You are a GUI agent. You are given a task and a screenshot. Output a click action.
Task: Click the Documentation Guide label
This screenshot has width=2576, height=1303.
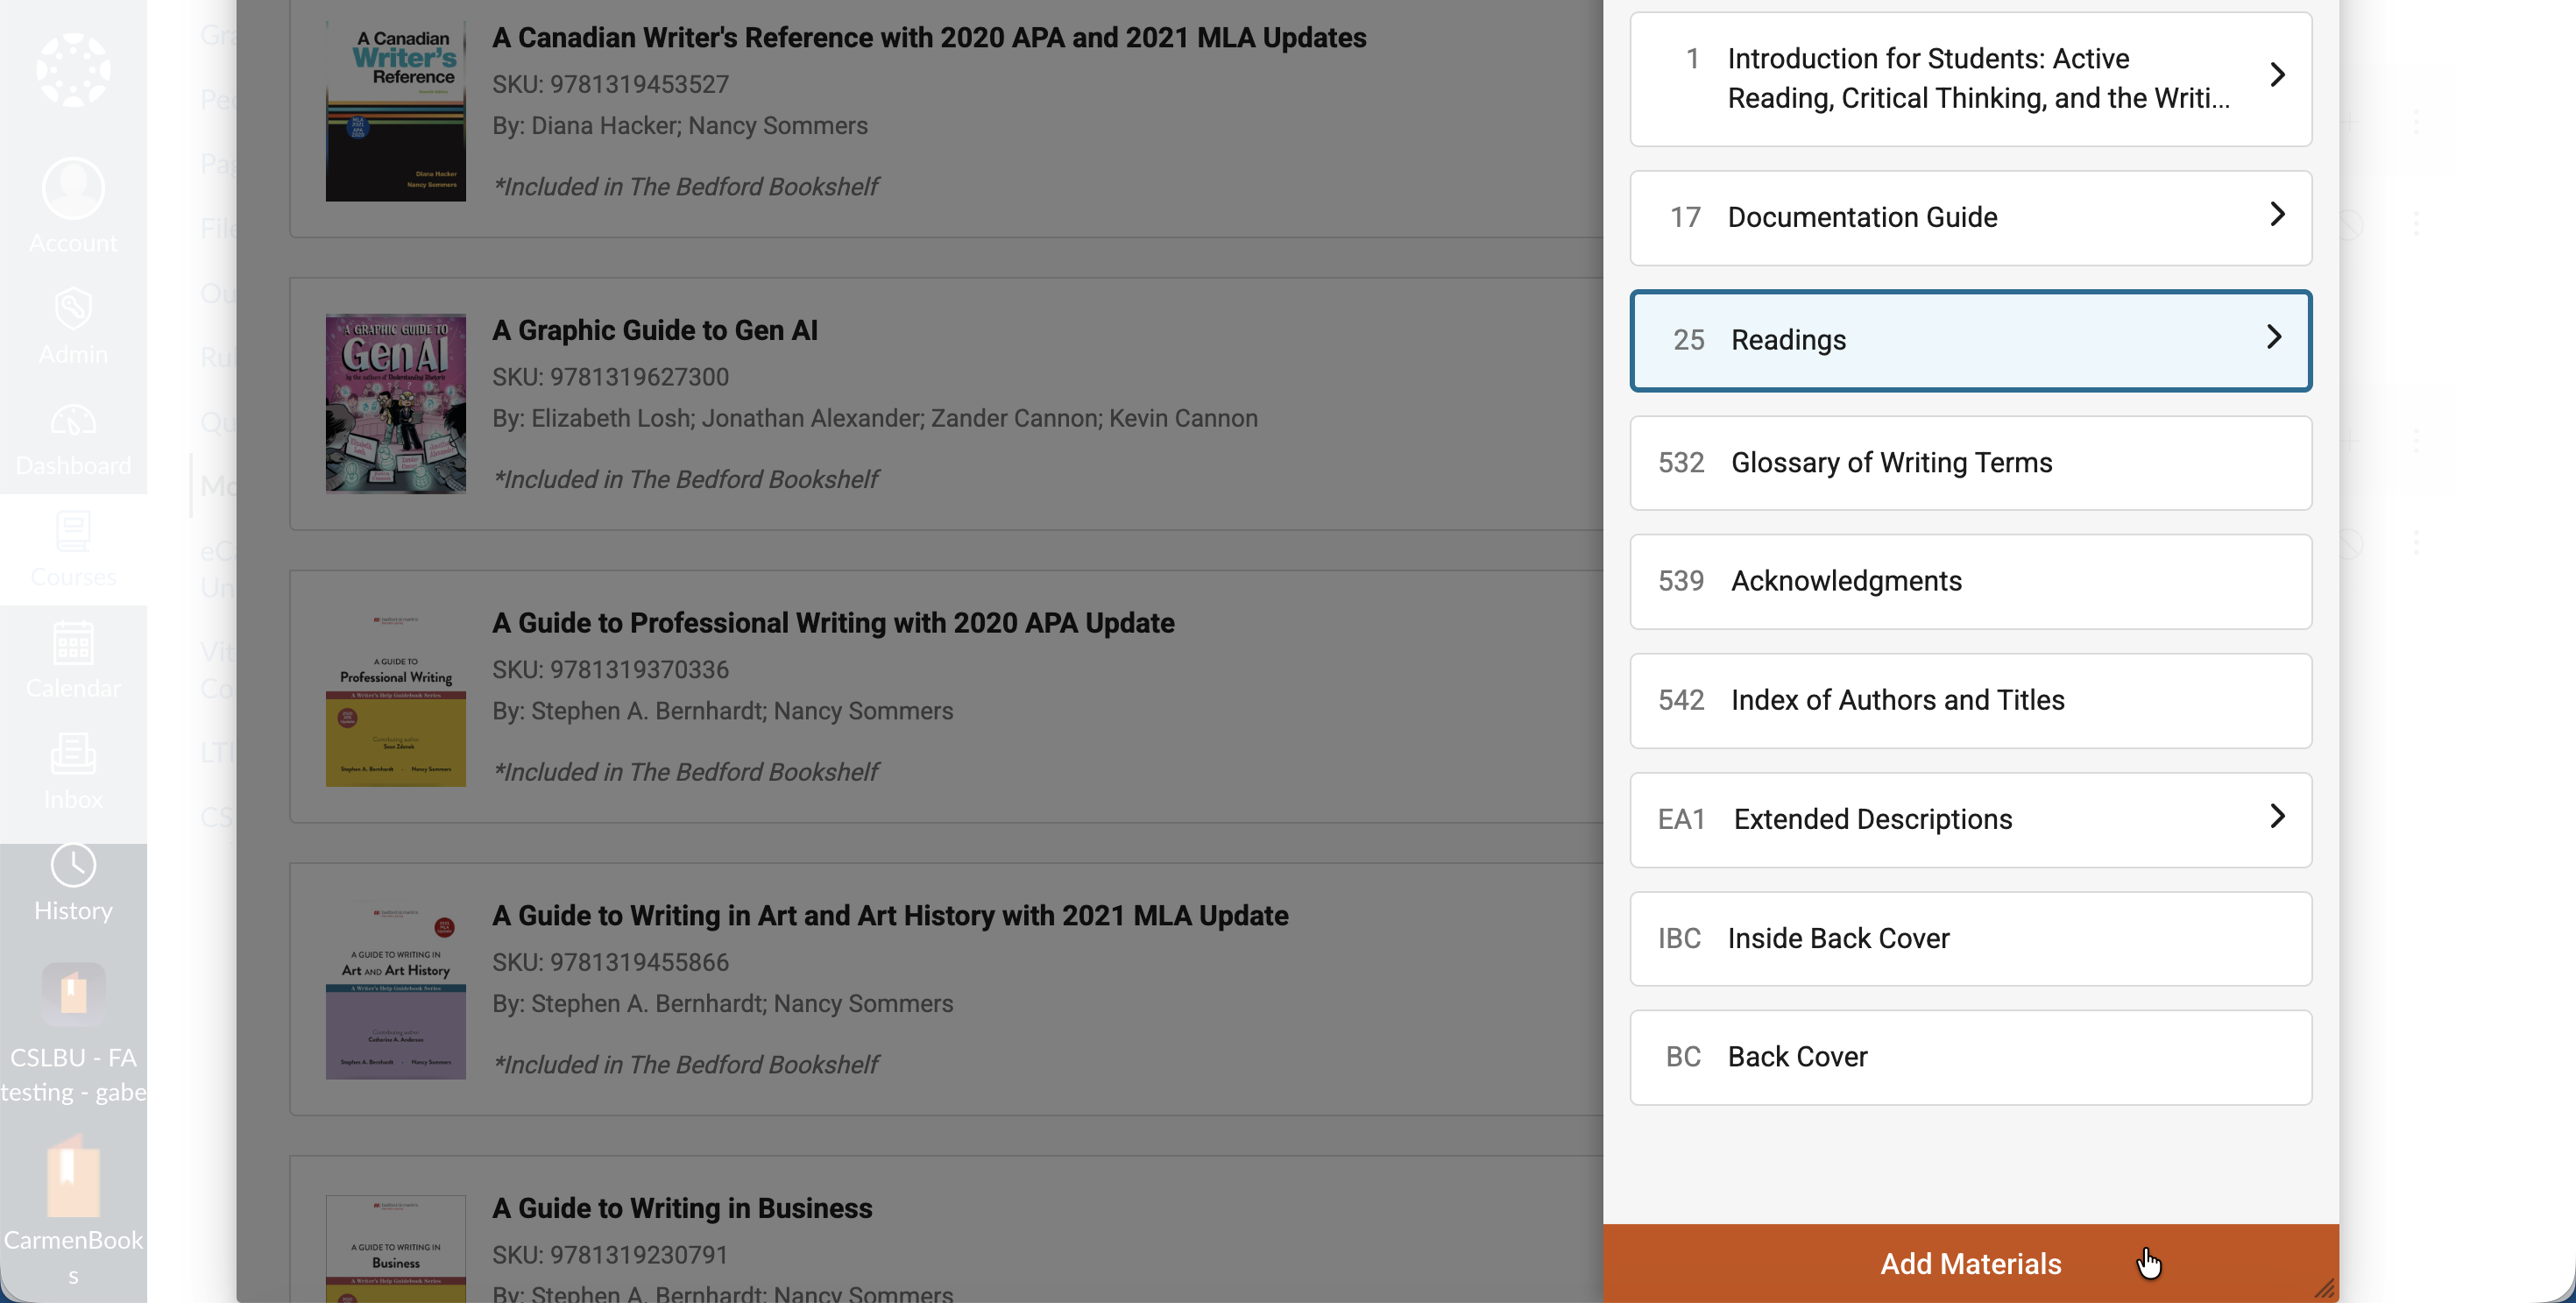[x=1862, y=217]
